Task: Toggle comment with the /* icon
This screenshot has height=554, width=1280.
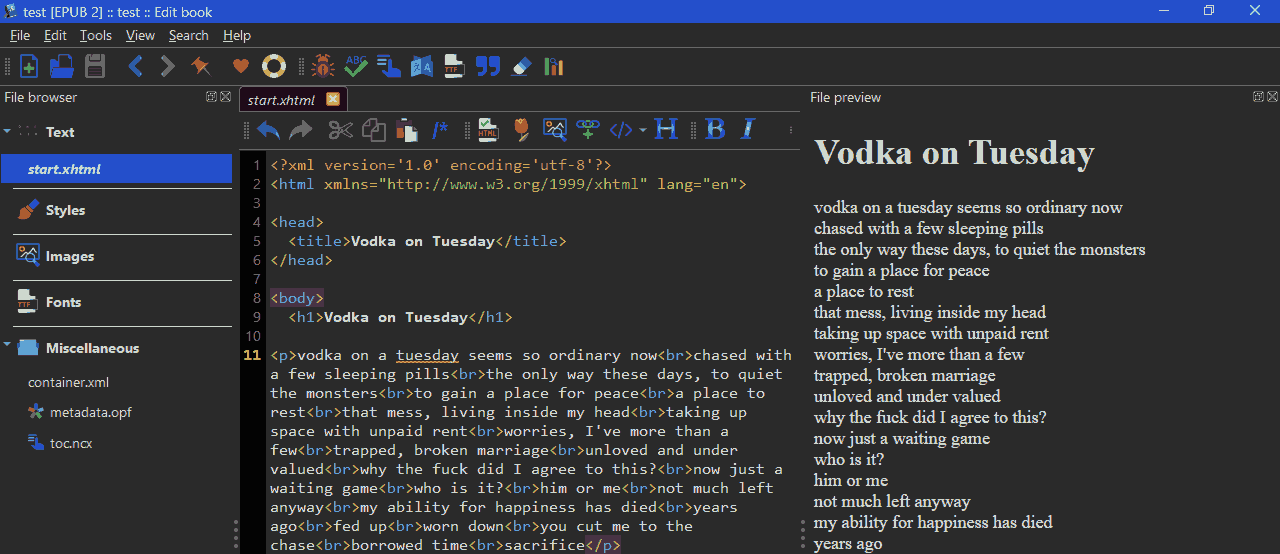Action: pyautogui.click(x=439, y=129)
